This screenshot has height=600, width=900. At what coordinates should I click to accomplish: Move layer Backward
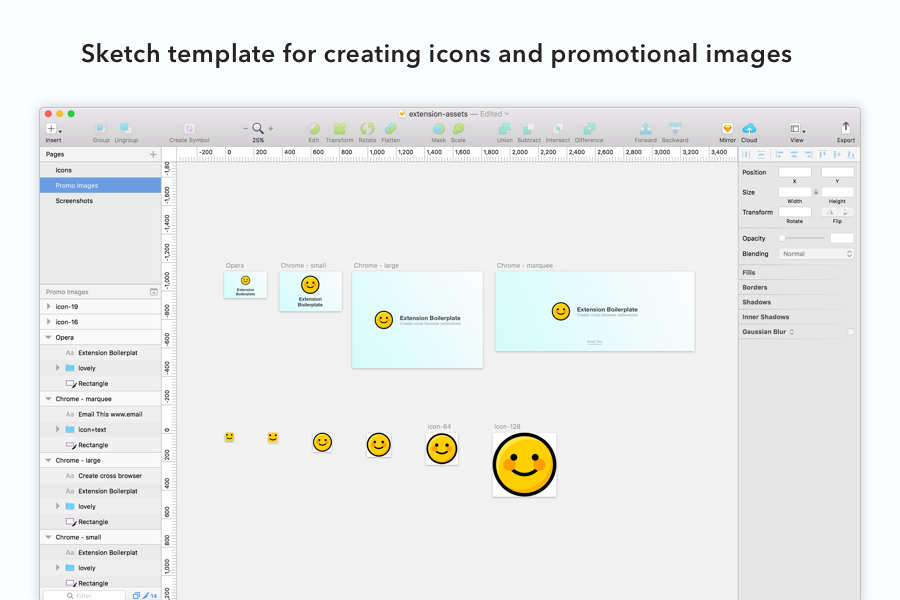point(675,129)
